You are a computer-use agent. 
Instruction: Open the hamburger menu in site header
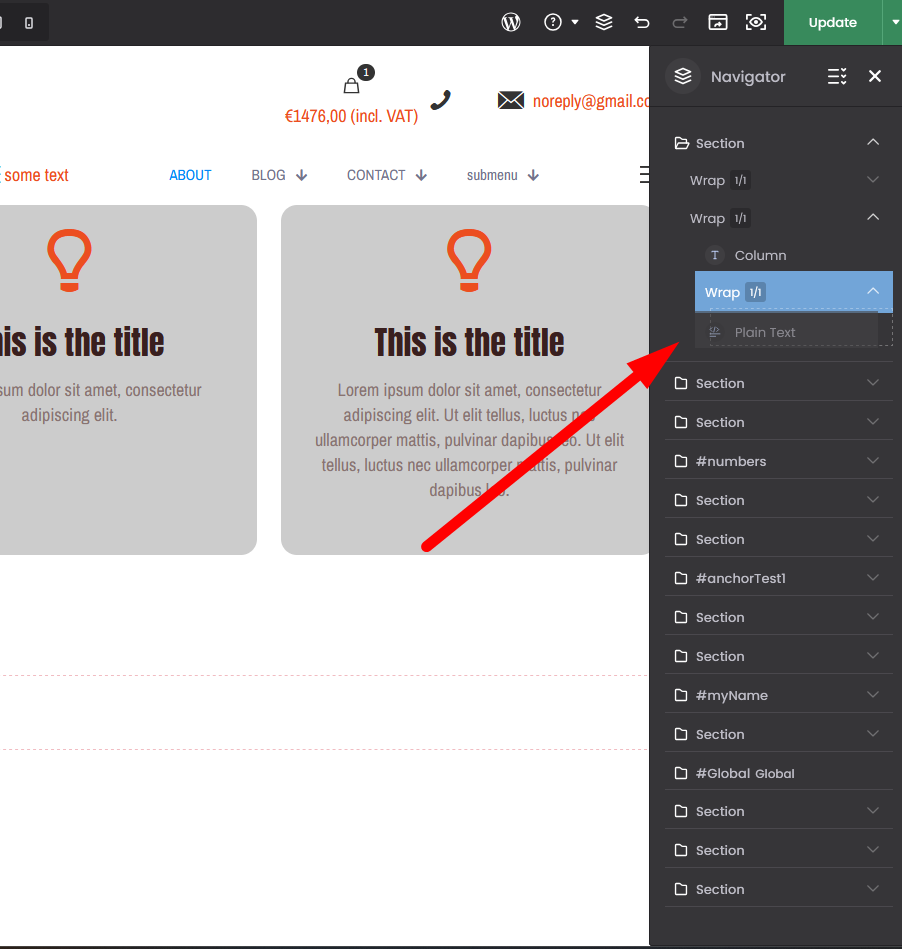[x=645, y=175]
